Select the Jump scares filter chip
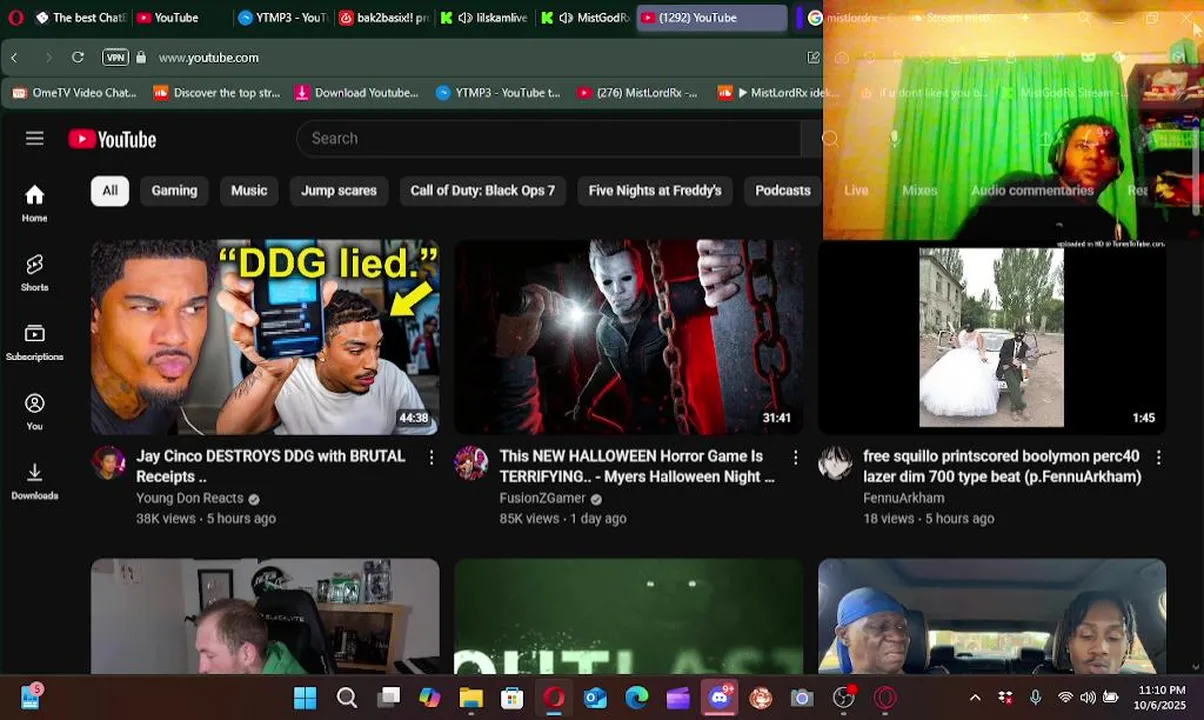 pyautogui.click(x=339, y=190)
